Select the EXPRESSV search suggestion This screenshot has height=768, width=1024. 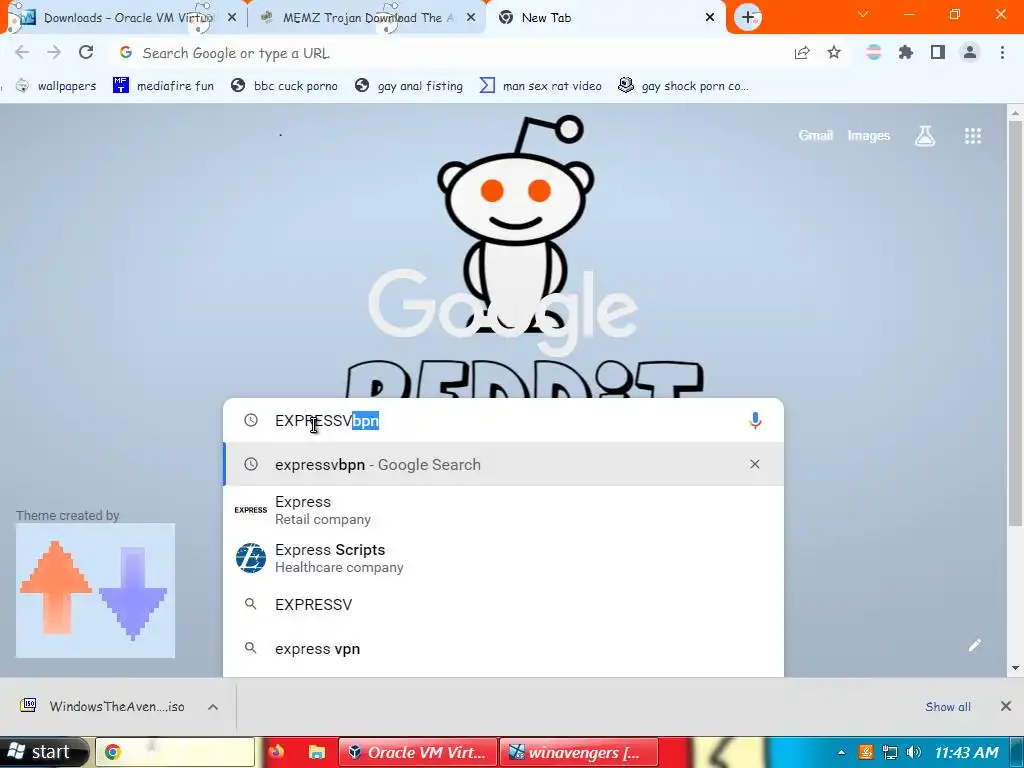click(x=503, y=605)
